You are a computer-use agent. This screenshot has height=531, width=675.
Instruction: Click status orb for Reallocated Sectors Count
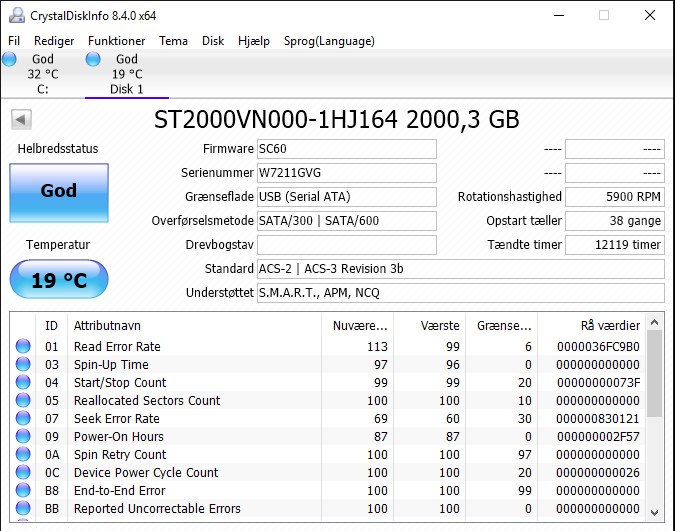[23, 401]
